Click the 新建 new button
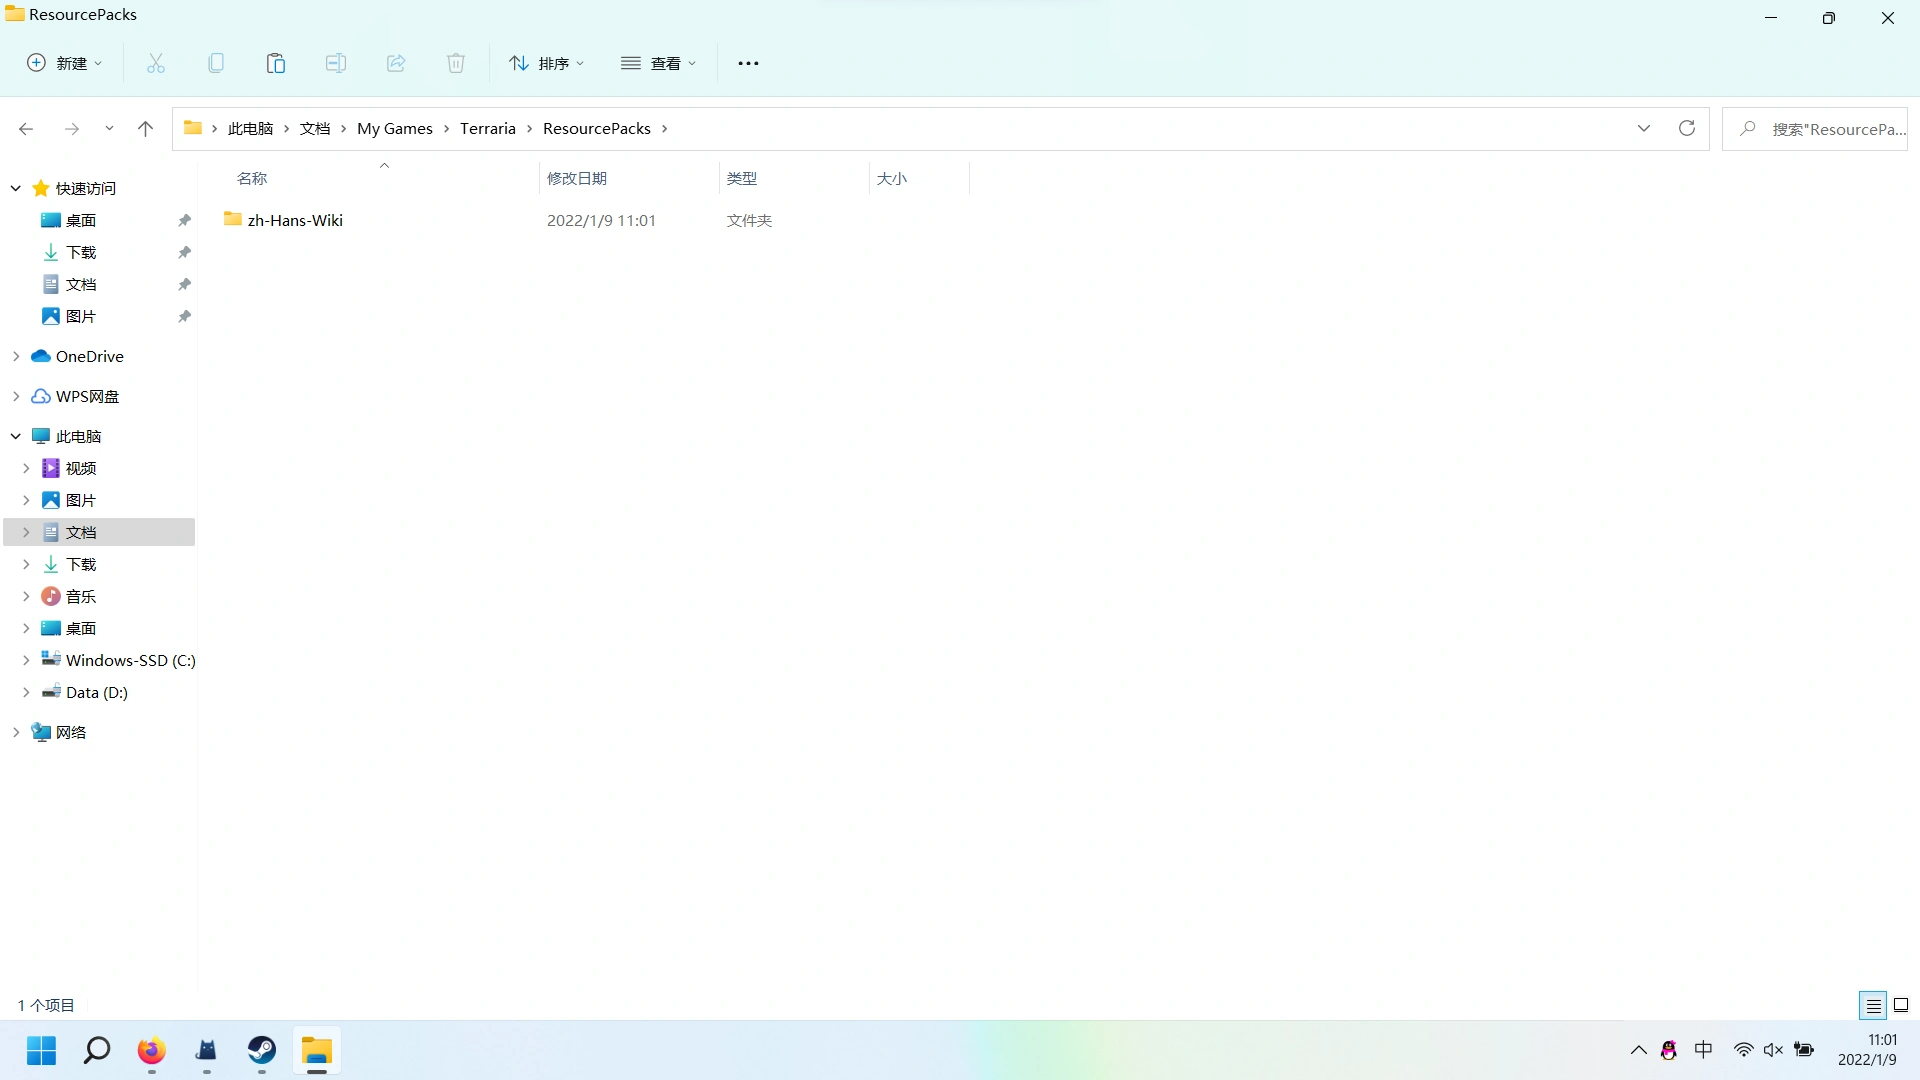The width and height of the screenshot is (1920, 1080). coord(64,63)
